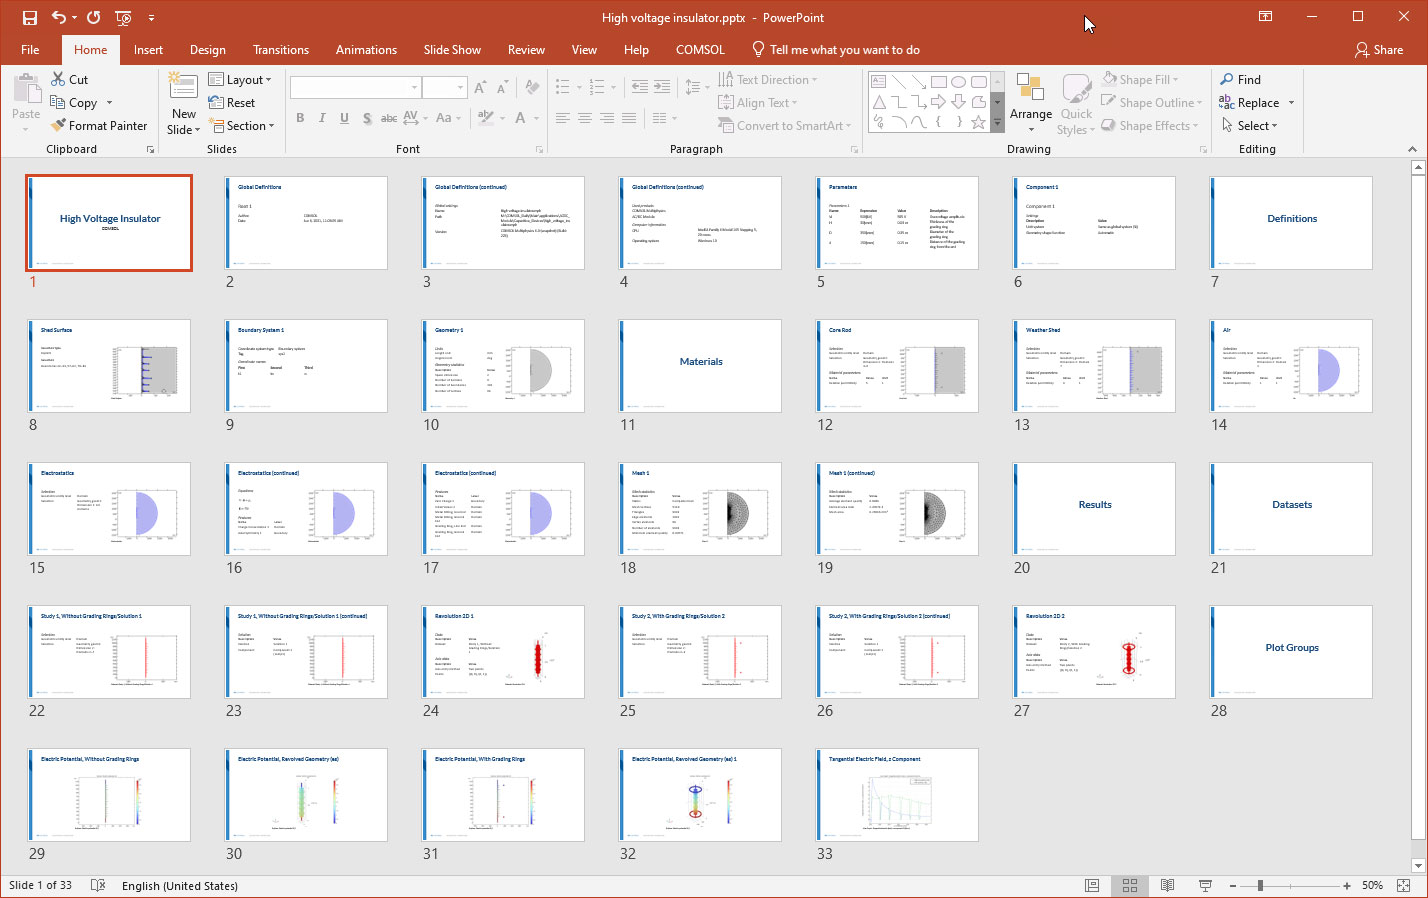Click the New Slide icon
1428x898 pixels.
pyautogui.click(x=183, y=88)
